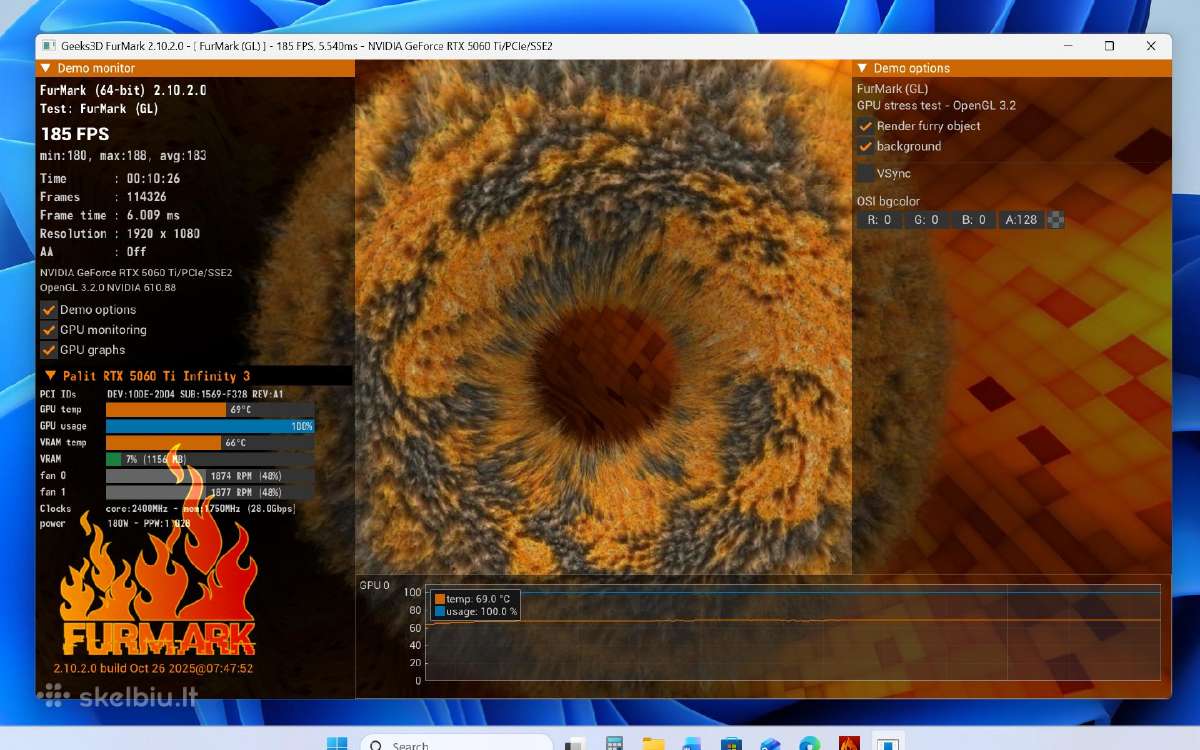Open File Explorer from the taskbar
This screenshot has width=1200, height=750.
653,744
